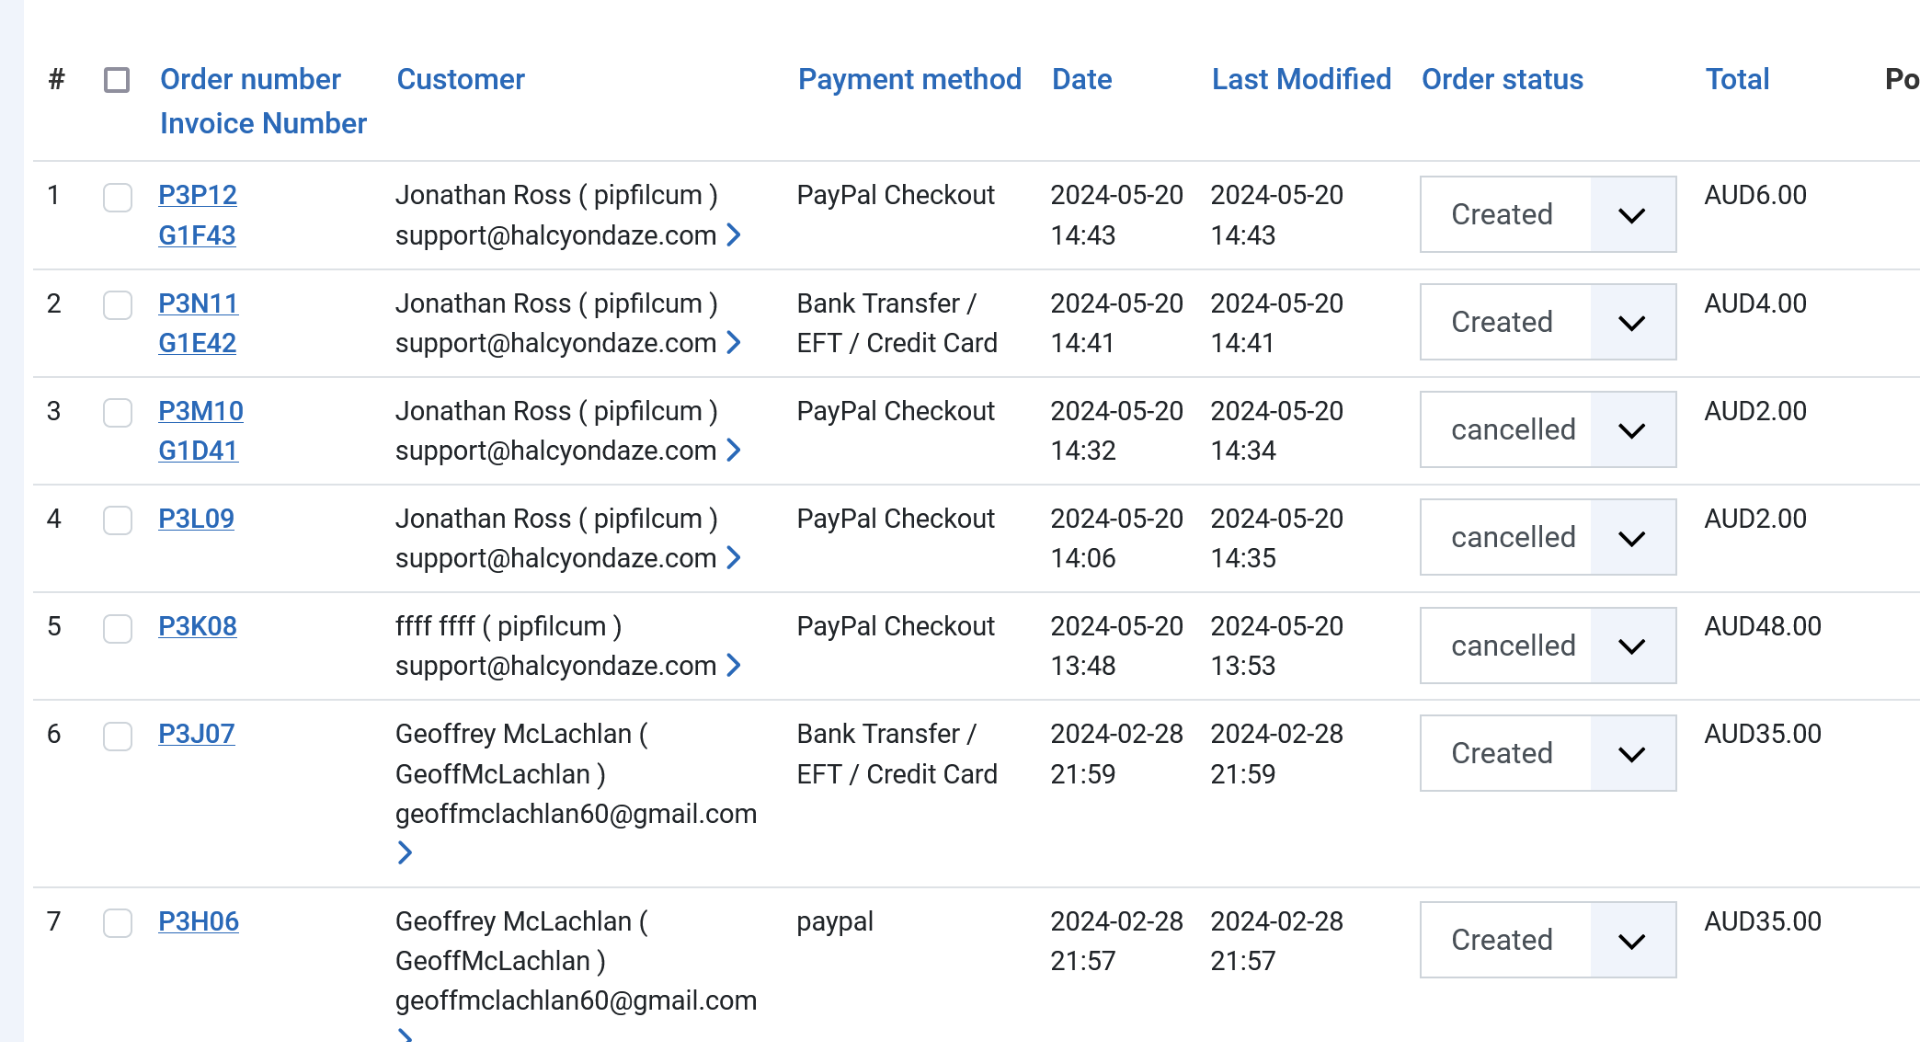
Task: Click chevron icon beside order P3N11 customer email
Action: [734, 343]
